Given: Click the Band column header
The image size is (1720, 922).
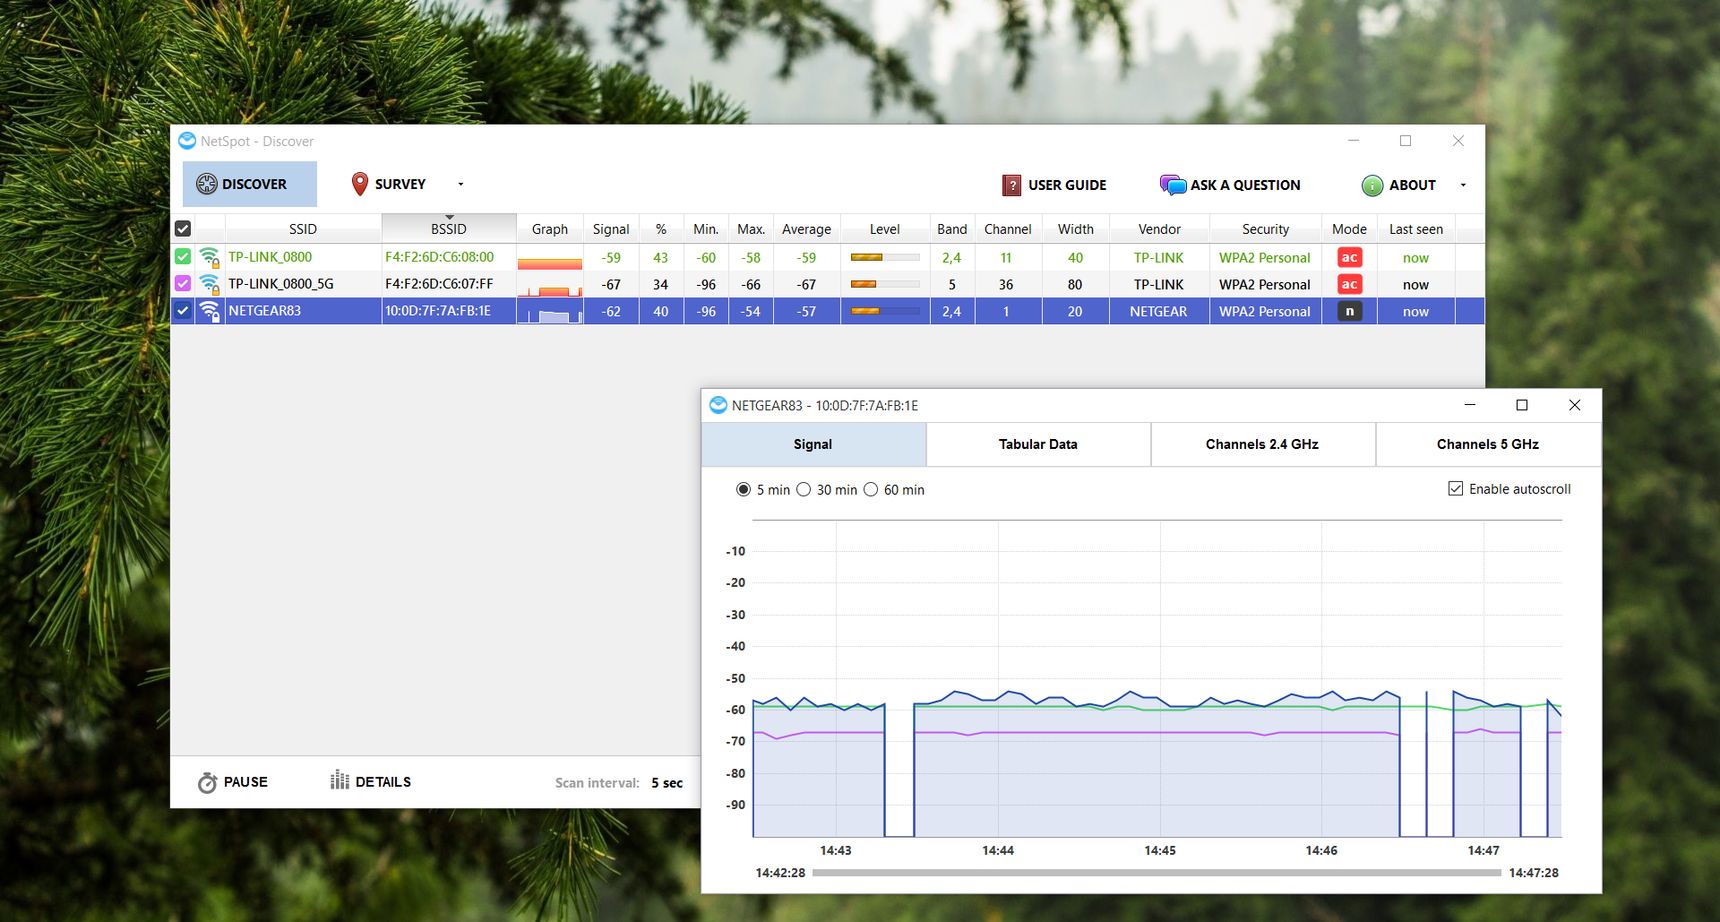Looking at the screenshot, I should [x=952, y=229].
